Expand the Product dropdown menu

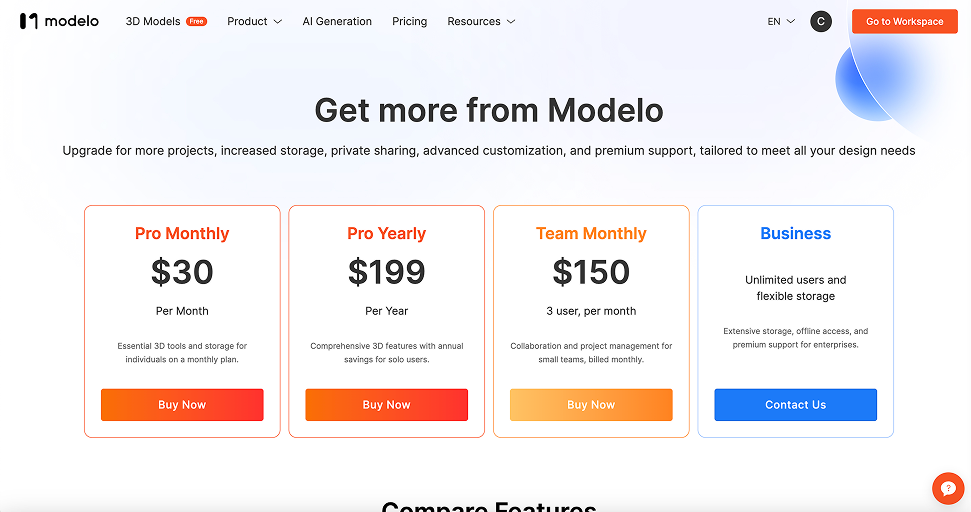tap(254, 21)
